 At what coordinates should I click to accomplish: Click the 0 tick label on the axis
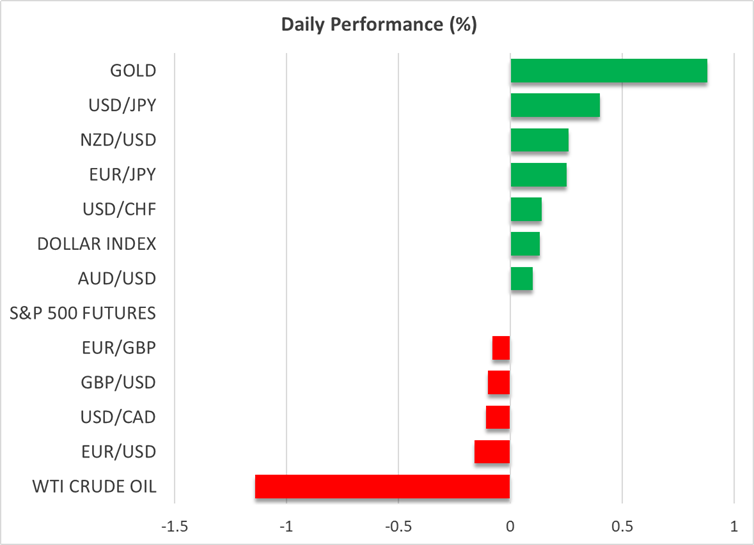(510, 526)
